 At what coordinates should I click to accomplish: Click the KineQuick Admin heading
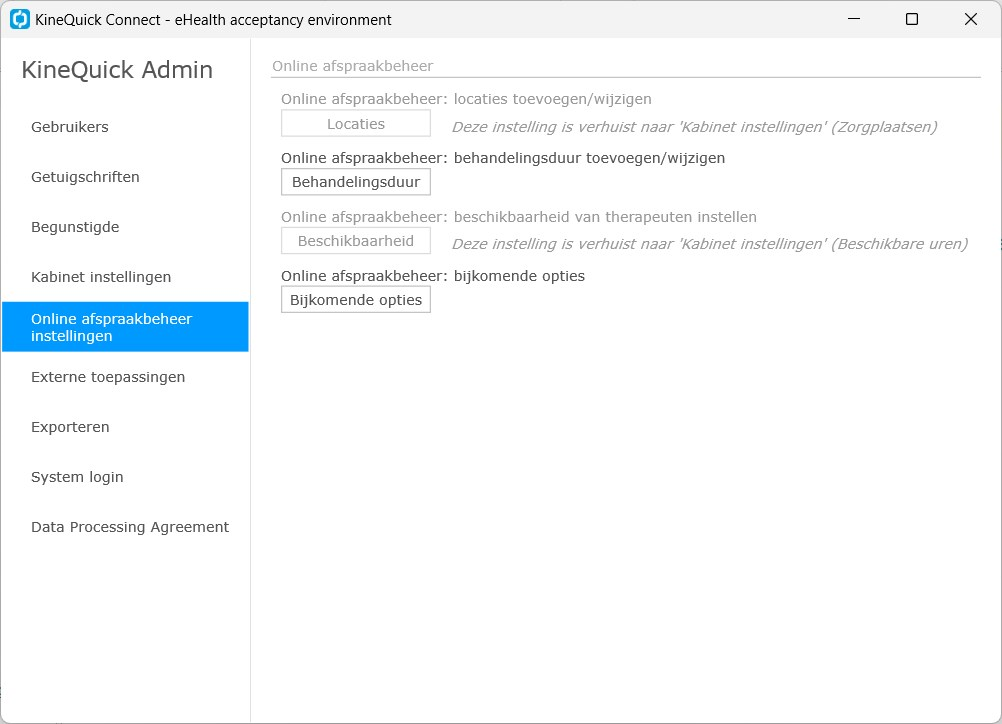coord(117,70)
